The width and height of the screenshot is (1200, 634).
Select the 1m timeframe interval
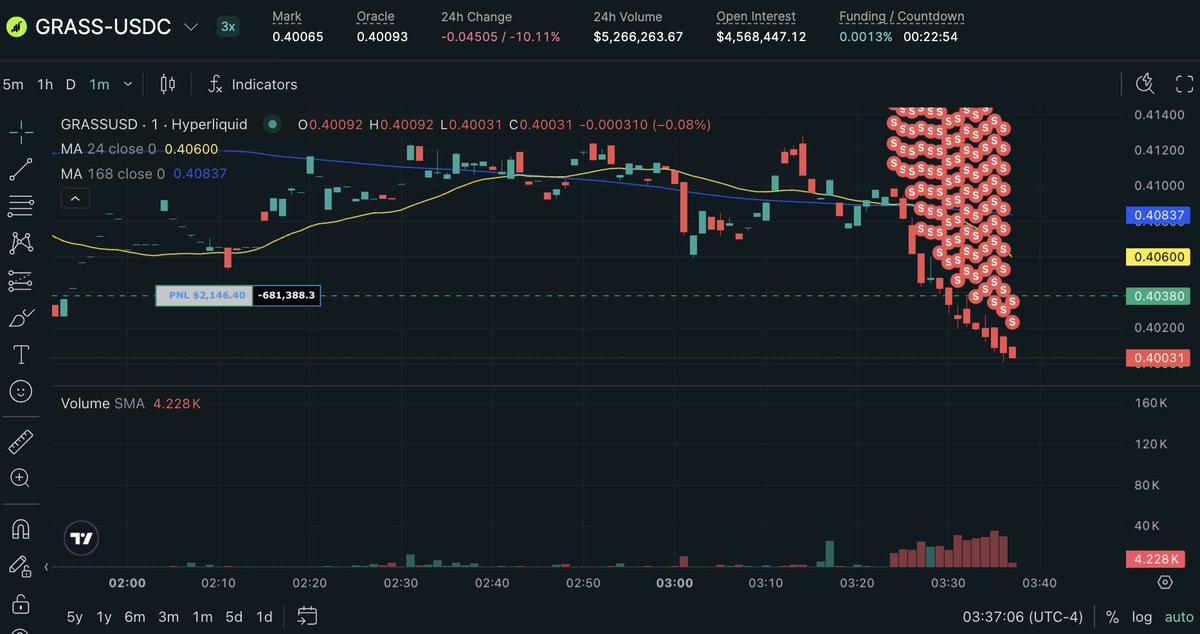(x=99, y=84)
